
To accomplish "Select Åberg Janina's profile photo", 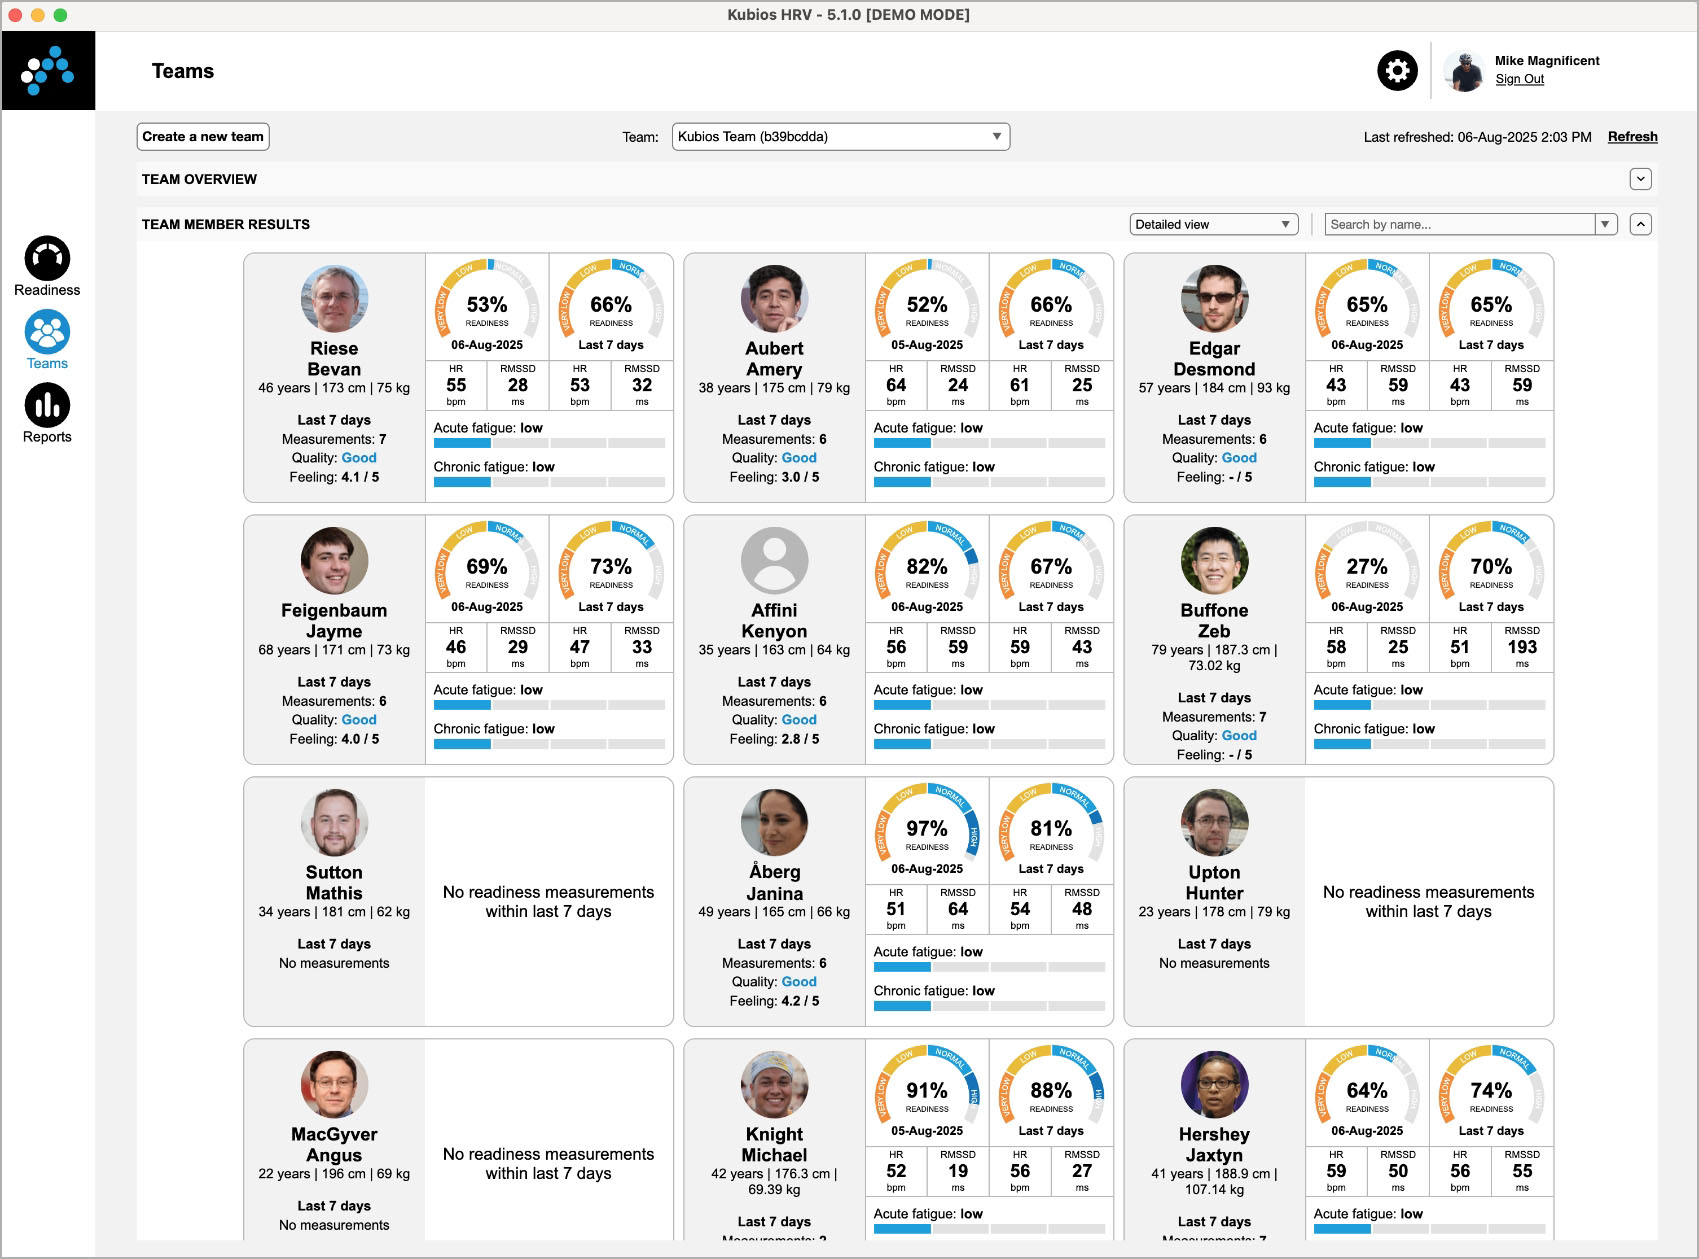I will tap(774, 822).
